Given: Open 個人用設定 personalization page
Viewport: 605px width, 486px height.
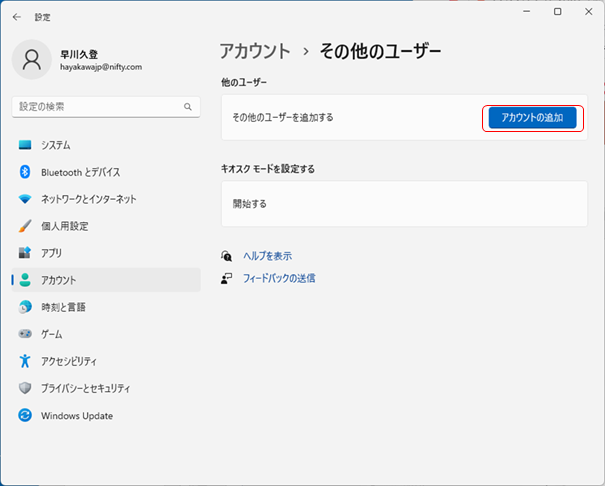Looking at the screenshot, I should (x=64, y=226).
